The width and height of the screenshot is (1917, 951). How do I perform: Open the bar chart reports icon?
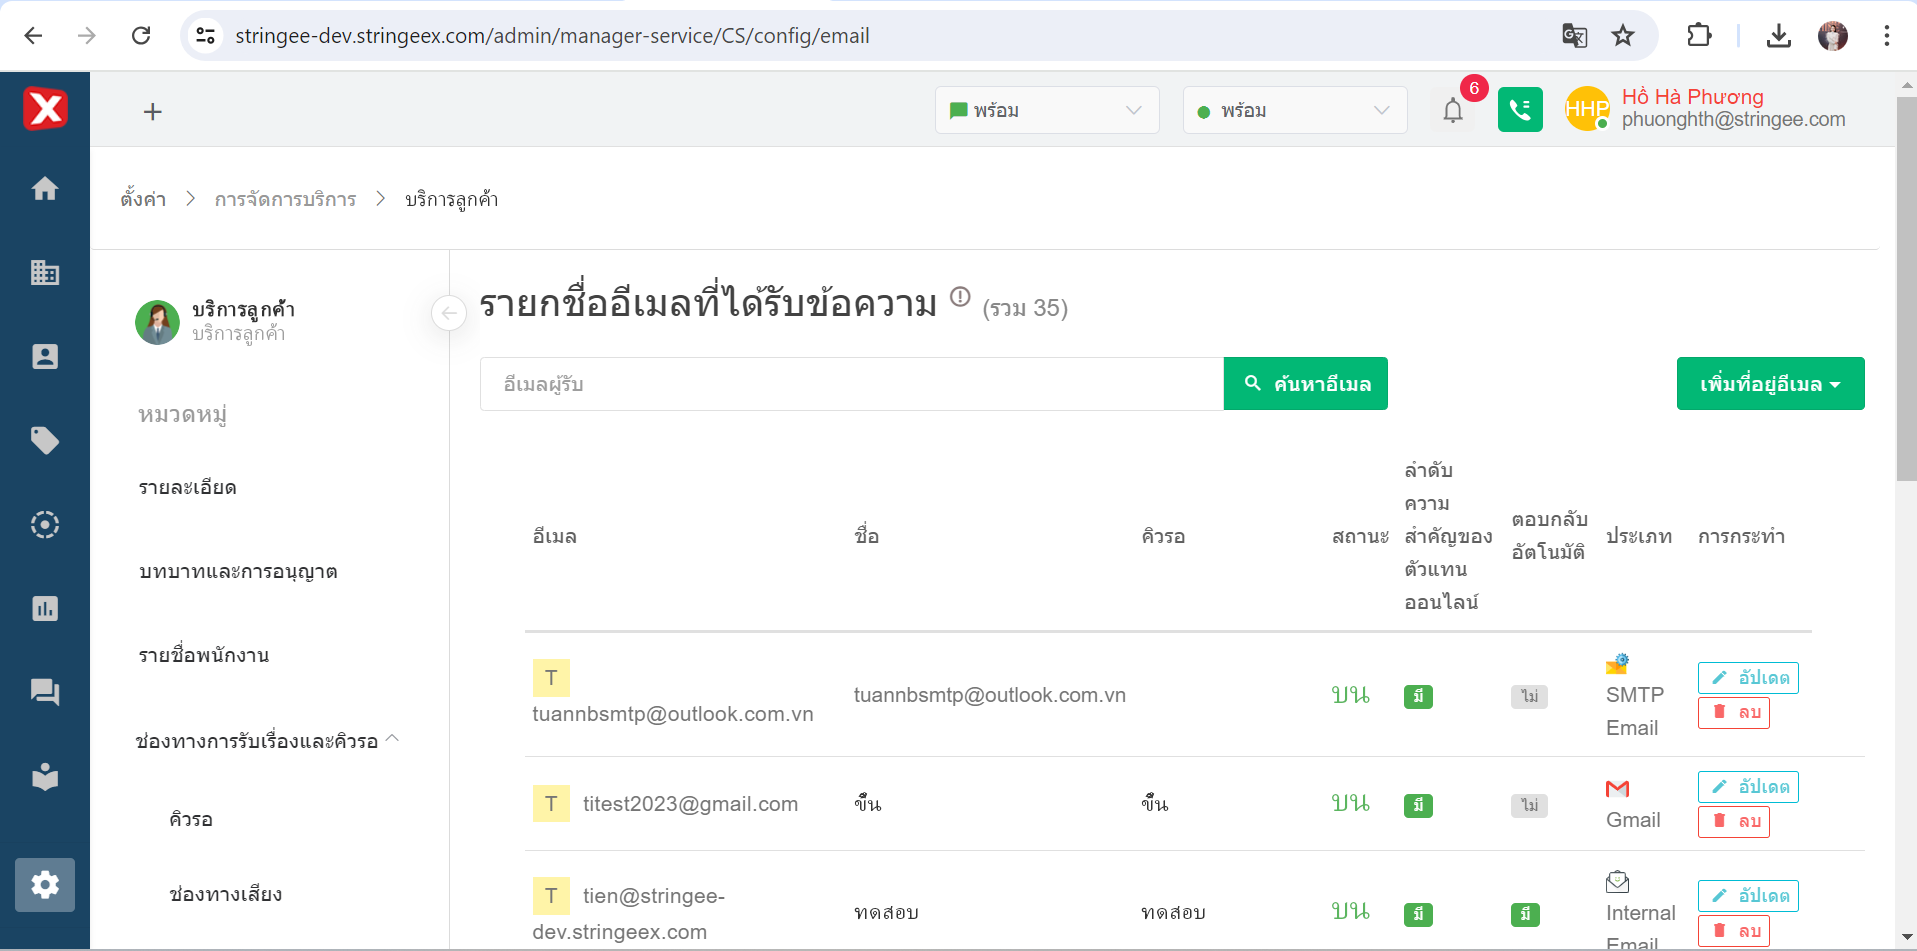[45, 609]
